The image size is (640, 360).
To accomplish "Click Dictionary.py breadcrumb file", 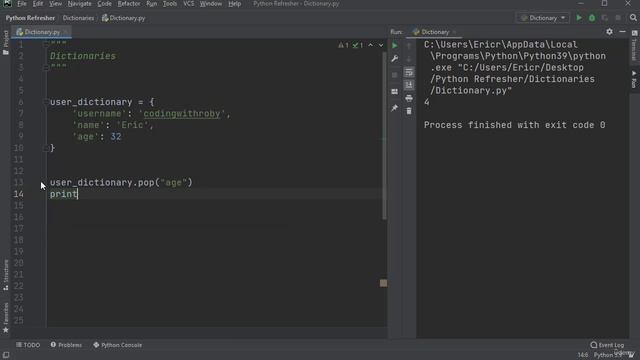I will pos(123,18).
